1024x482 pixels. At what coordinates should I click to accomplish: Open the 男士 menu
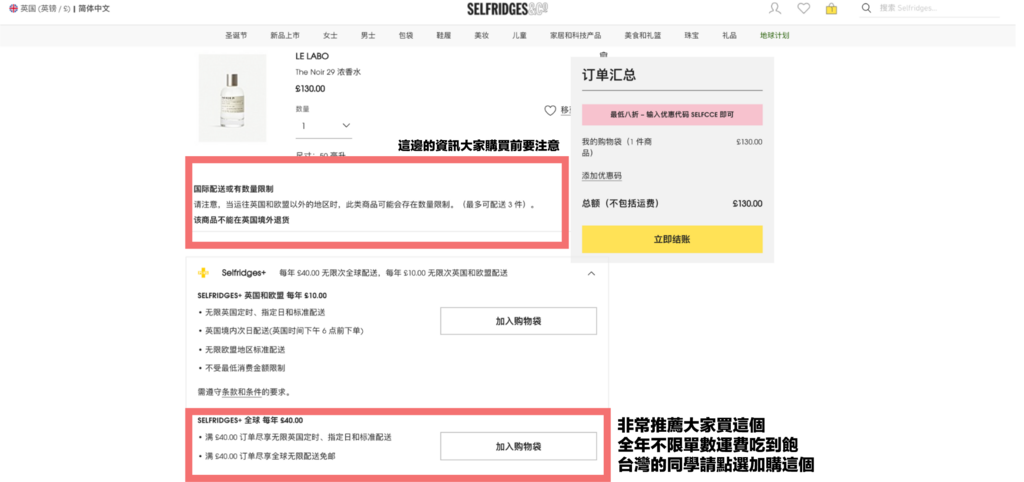368,36
